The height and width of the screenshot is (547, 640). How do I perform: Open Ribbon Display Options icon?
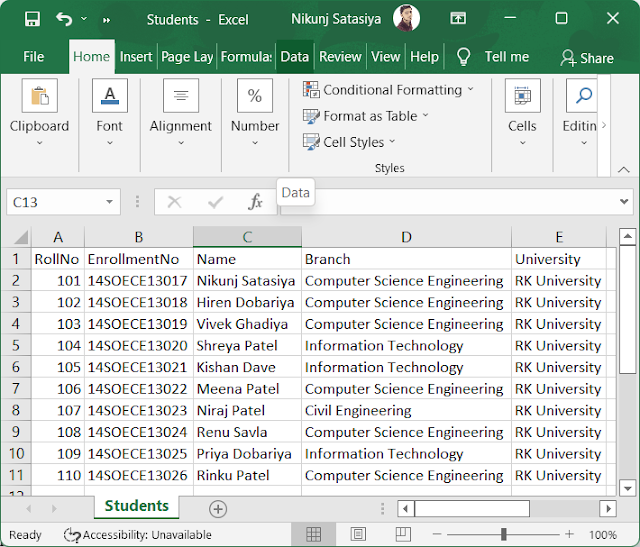coord(458,18)
